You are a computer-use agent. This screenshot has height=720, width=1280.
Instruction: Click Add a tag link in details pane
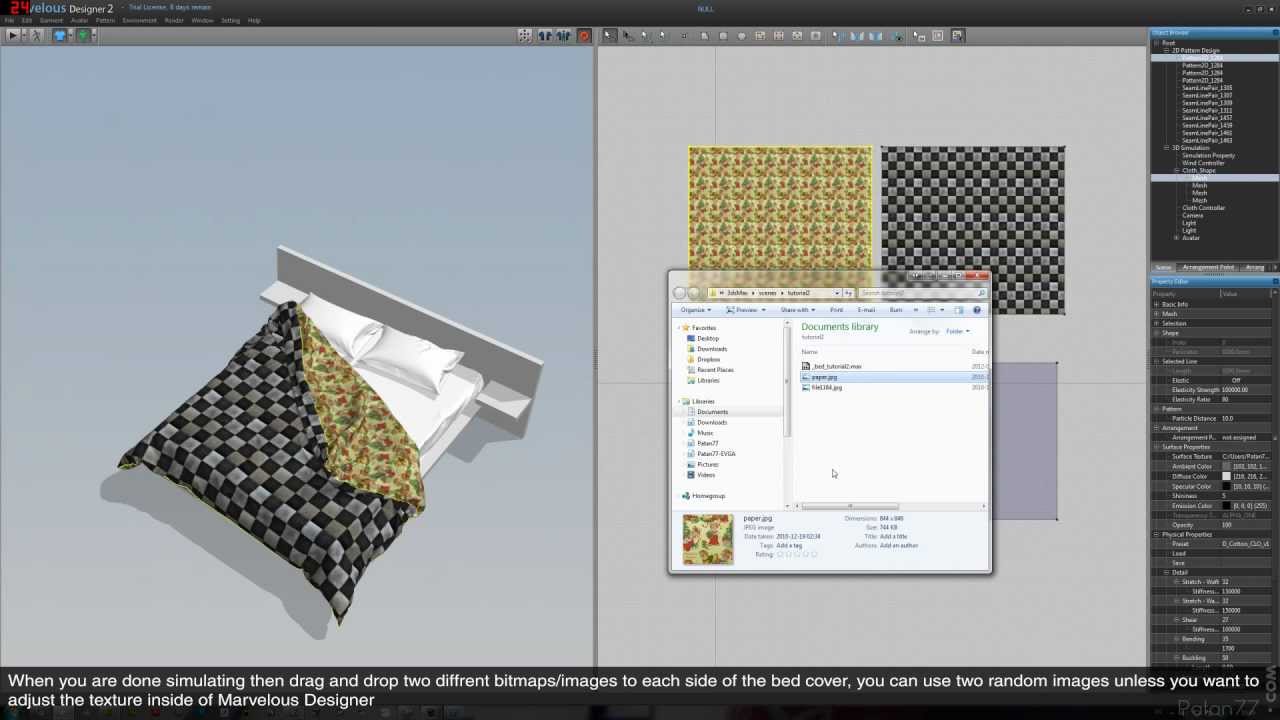(789, 545)
